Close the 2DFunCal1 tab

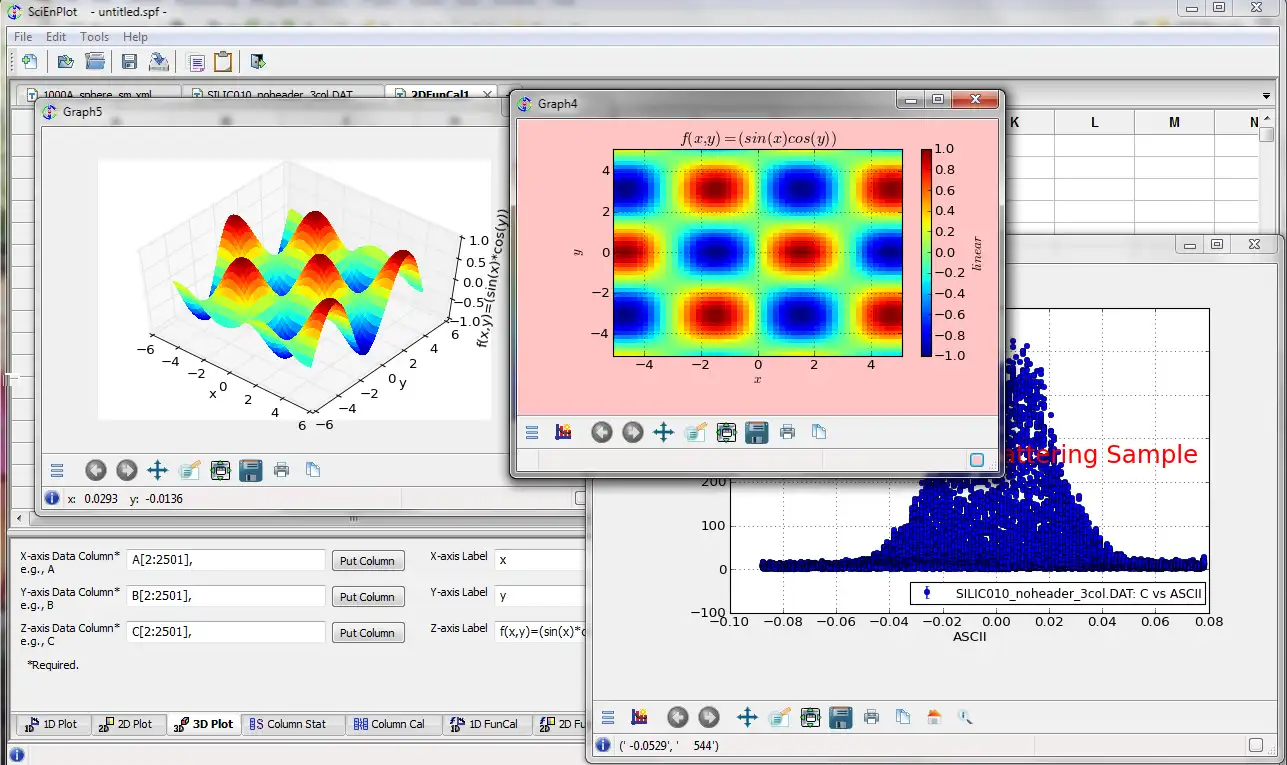point(487,94)
